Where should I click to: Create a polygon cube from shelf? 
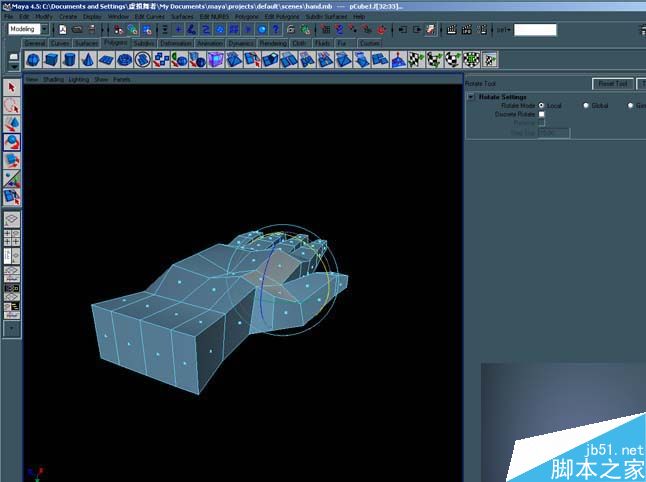51,59
